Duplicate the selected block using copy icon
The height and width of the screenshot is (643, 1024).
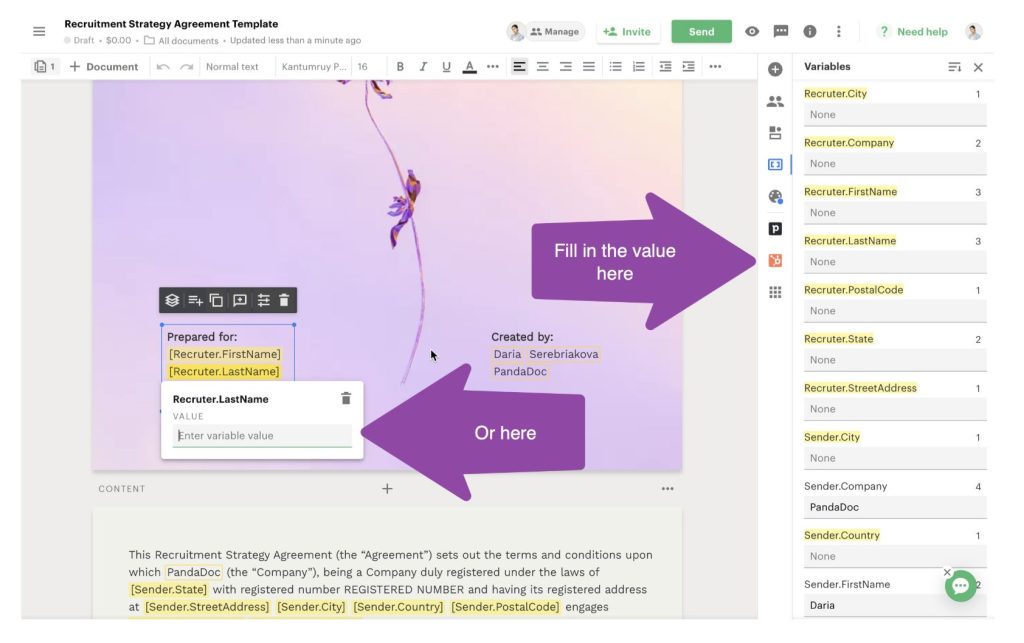216,300
